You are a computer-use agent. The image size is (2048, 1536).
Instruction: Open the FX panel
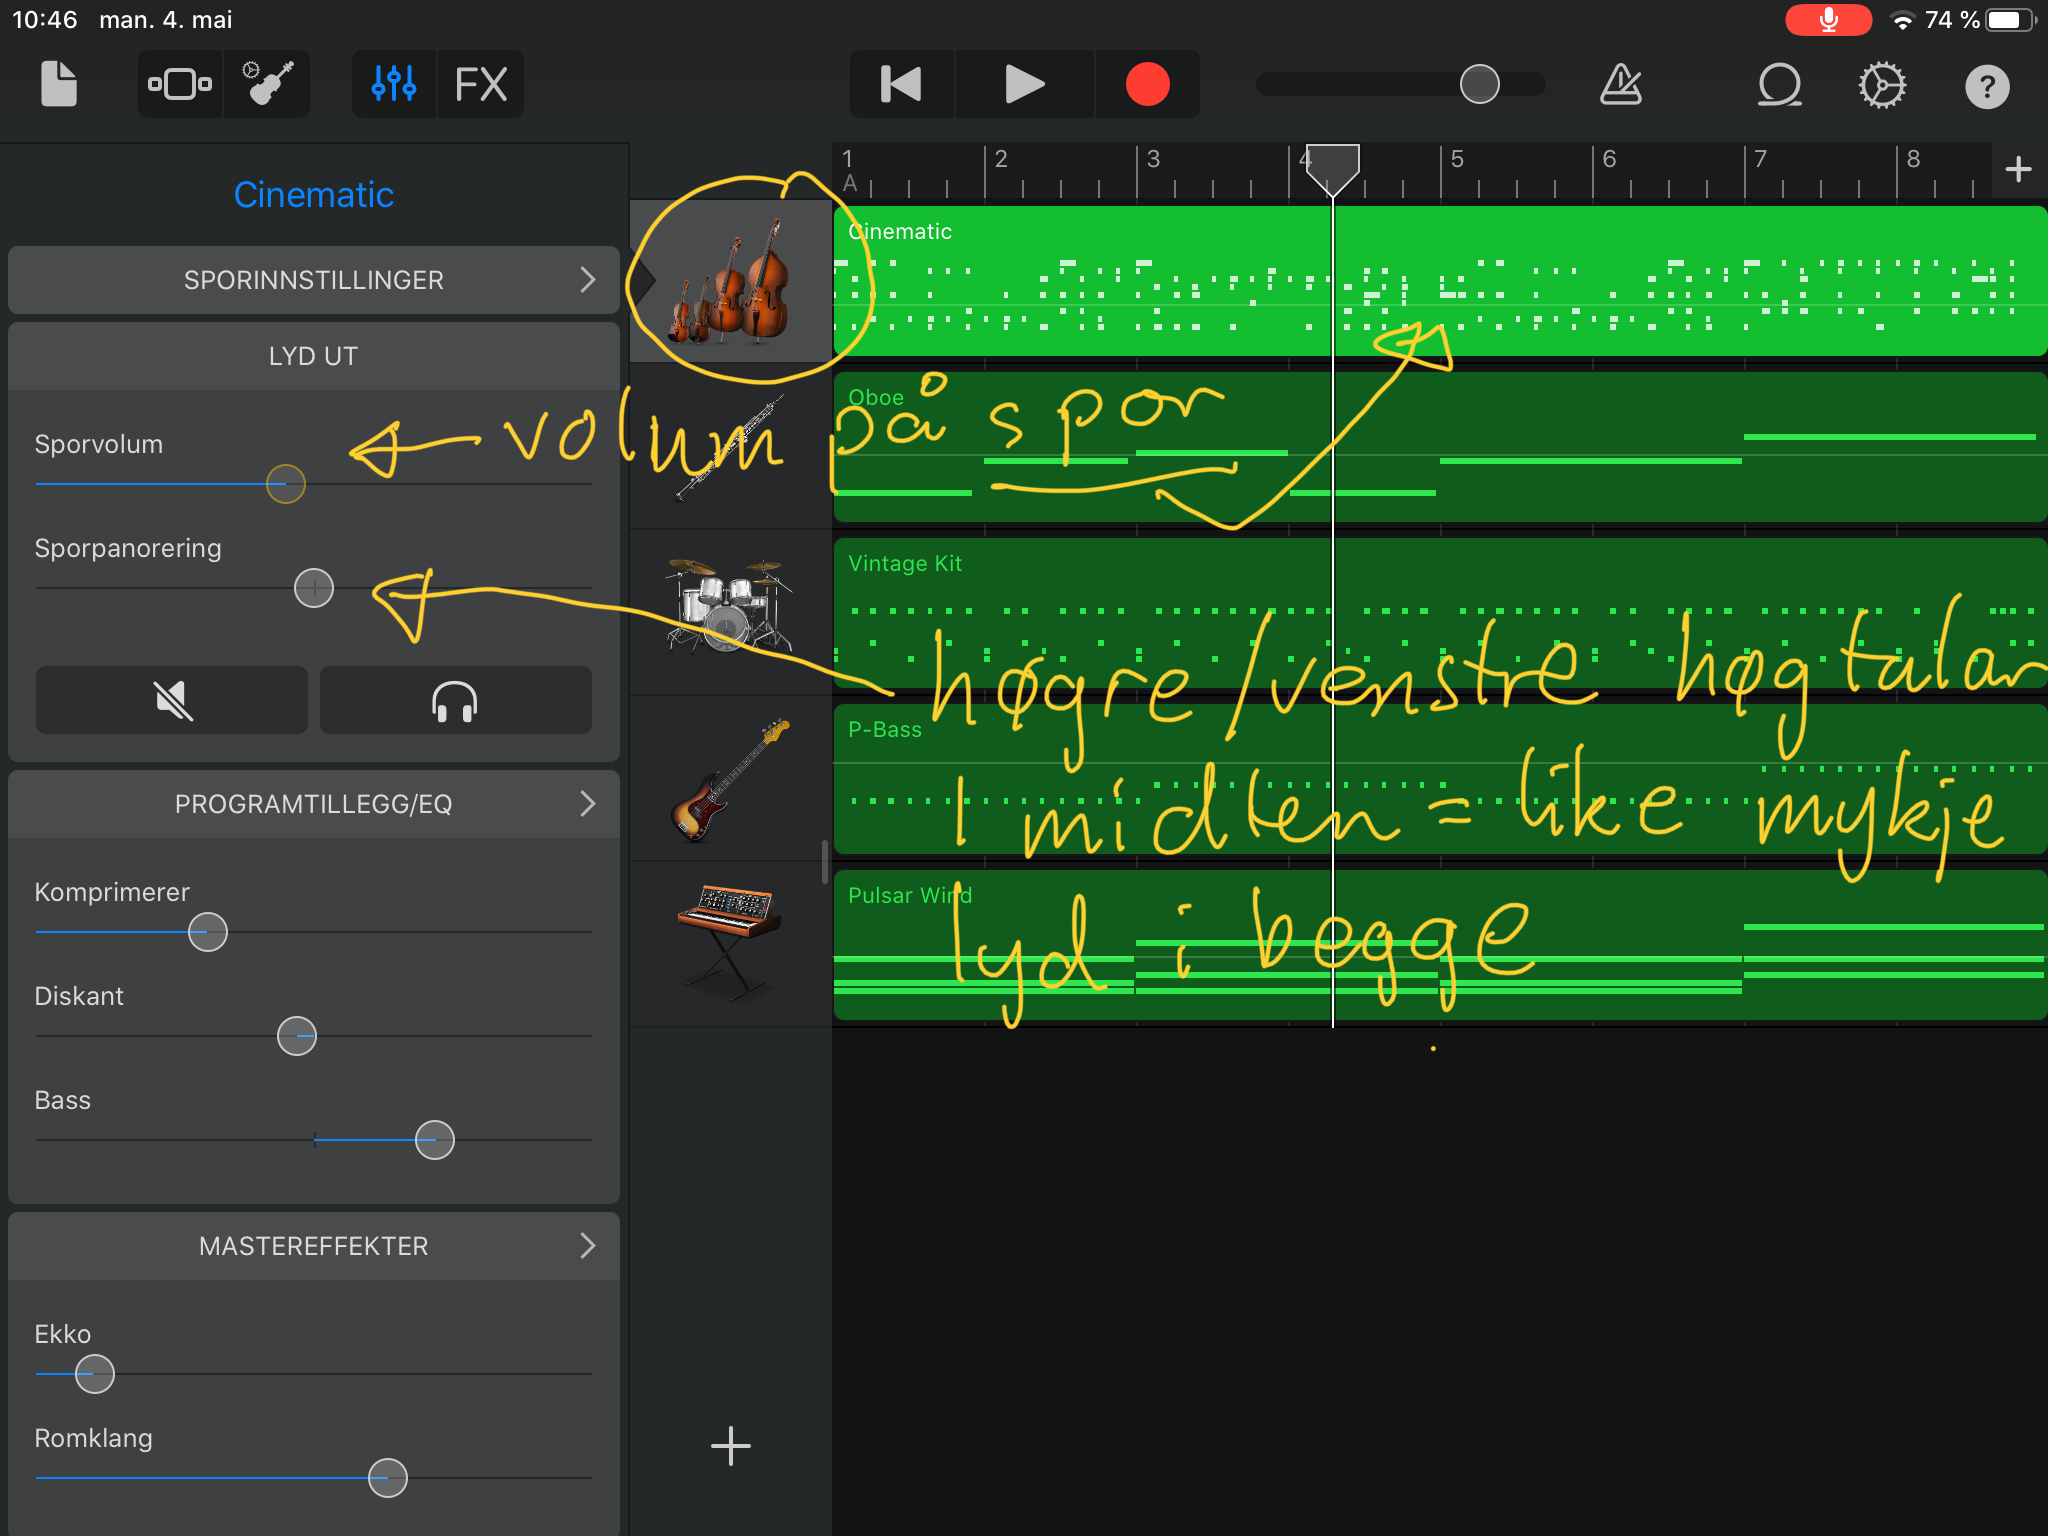(x=481, y=84)
